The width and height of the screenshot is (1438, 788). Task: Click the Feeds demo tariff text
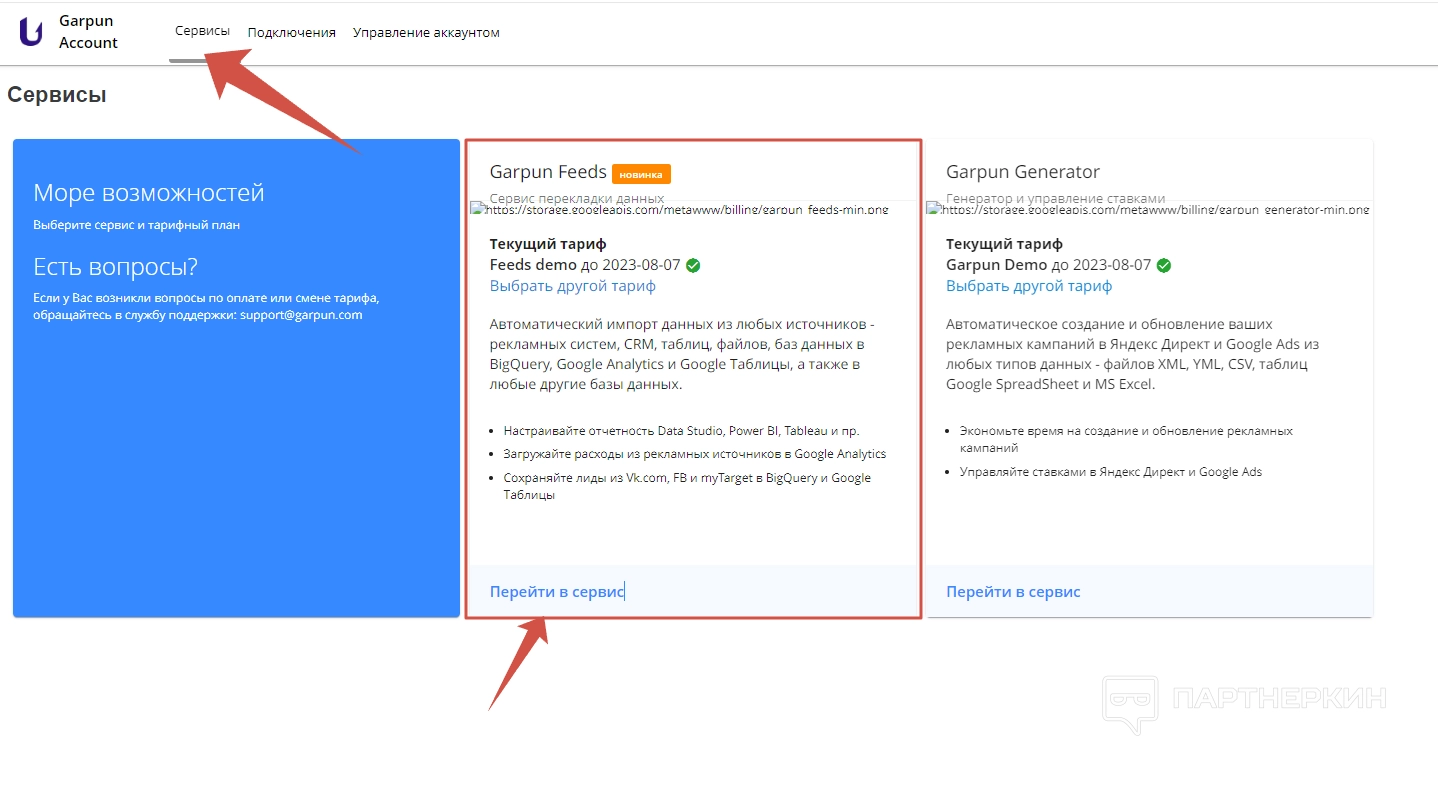tap(533, 266)
